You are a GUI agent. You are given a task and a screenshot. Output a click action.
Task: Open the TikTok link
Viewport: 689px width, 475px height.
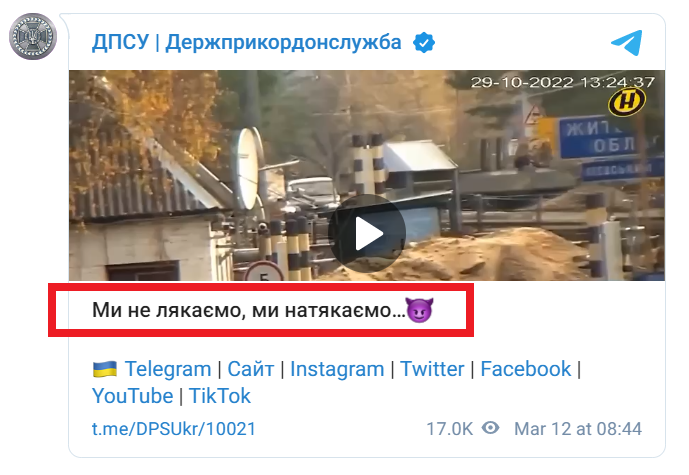pyautogui.click(x=220, y=396)
